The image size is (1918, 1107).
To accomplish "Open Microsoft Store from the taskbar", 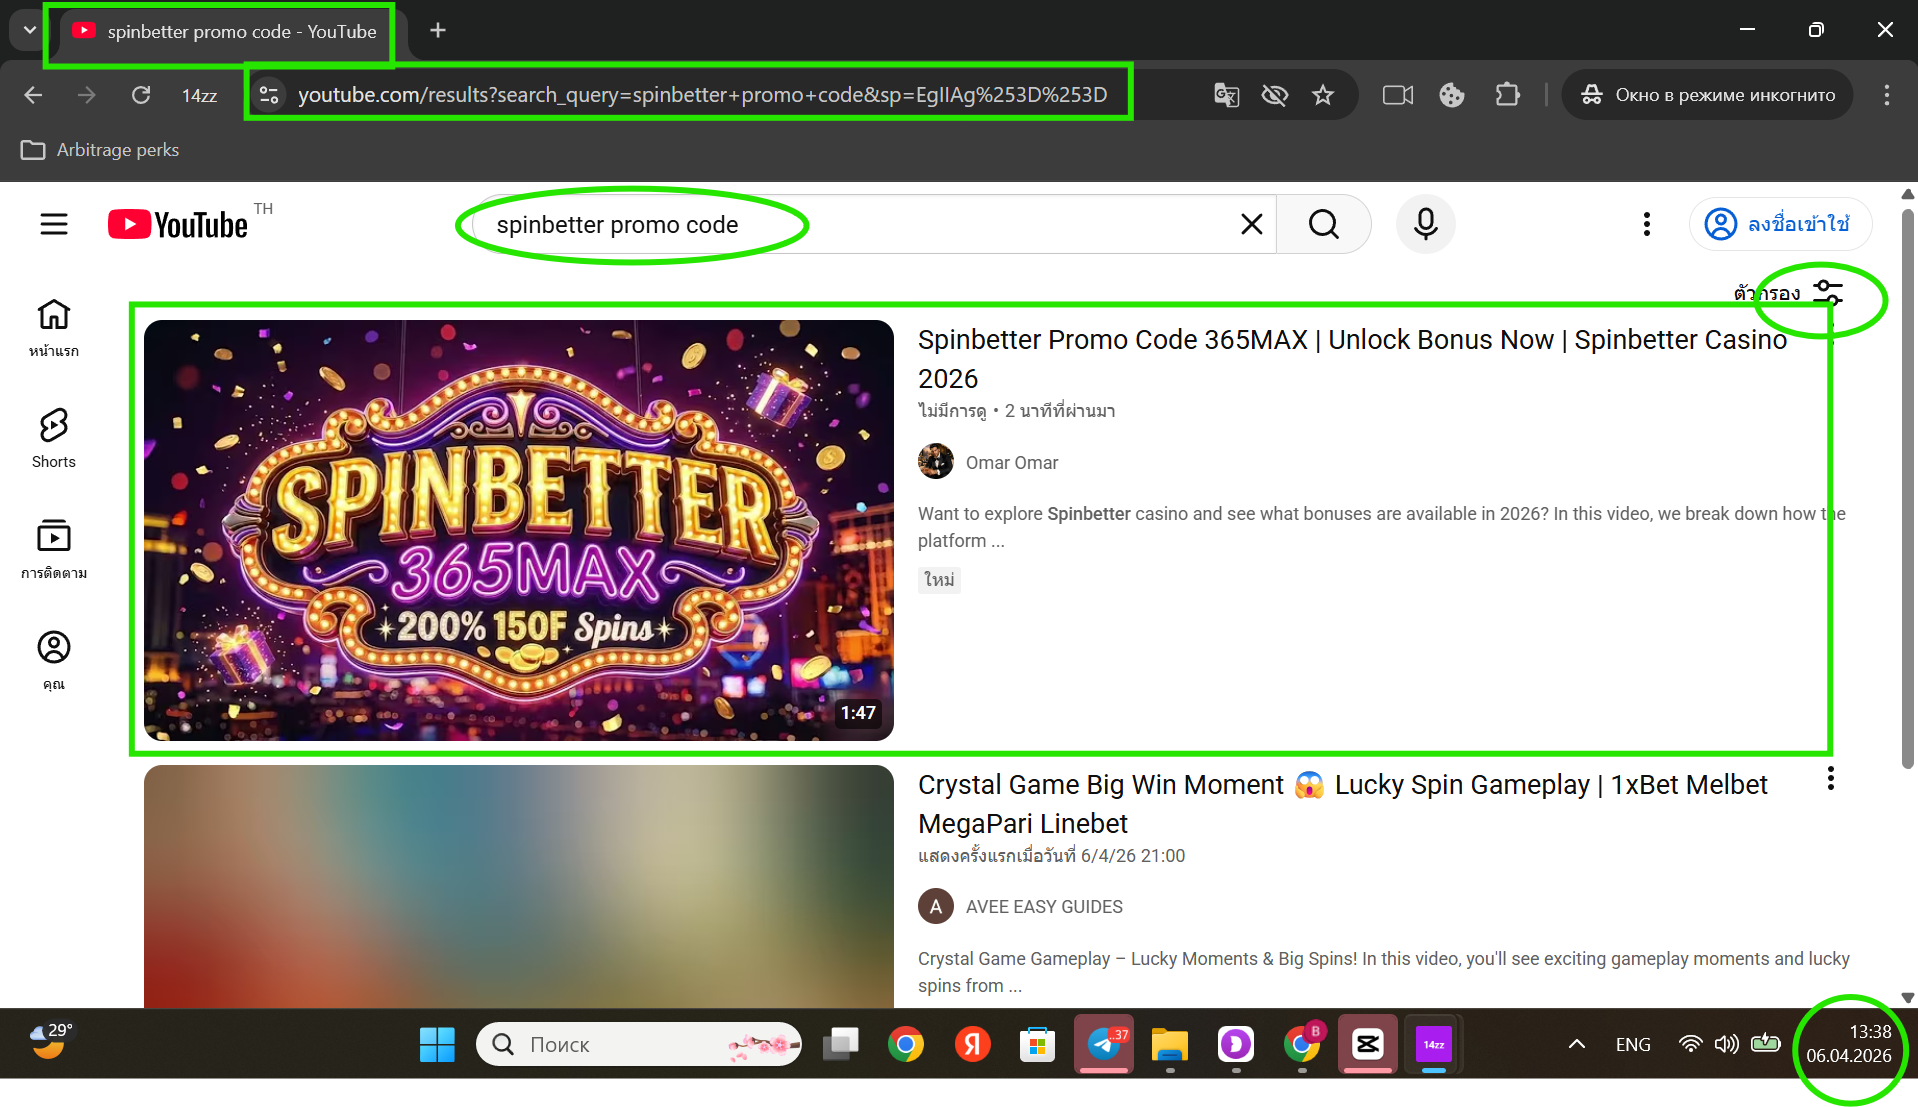I will [1037, 1044].
